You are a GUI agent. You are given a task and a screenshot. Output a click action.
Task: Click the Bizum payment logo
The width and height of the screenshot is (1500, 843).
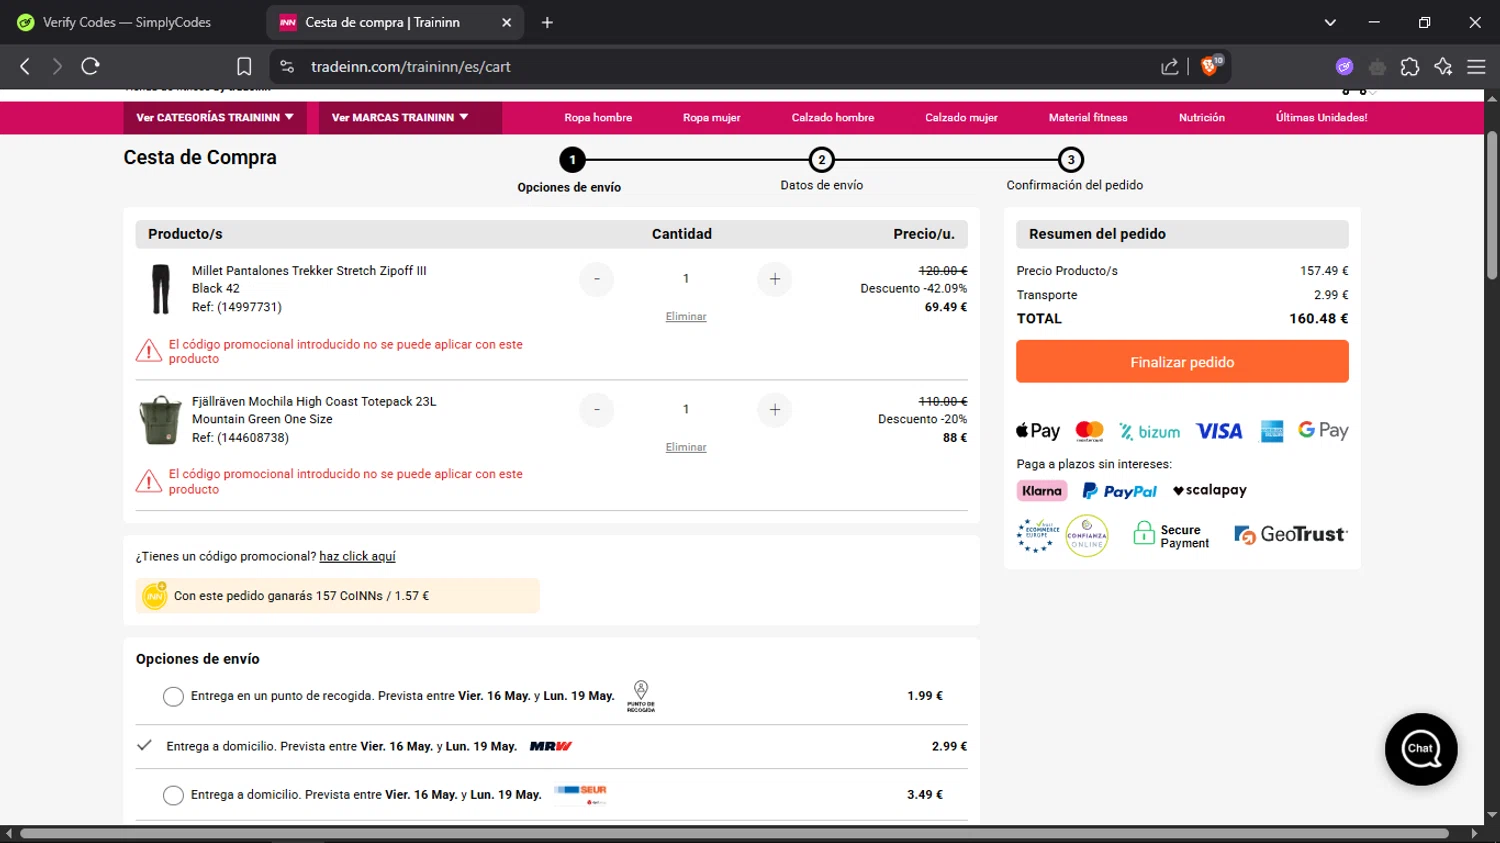coord(1150,432)
